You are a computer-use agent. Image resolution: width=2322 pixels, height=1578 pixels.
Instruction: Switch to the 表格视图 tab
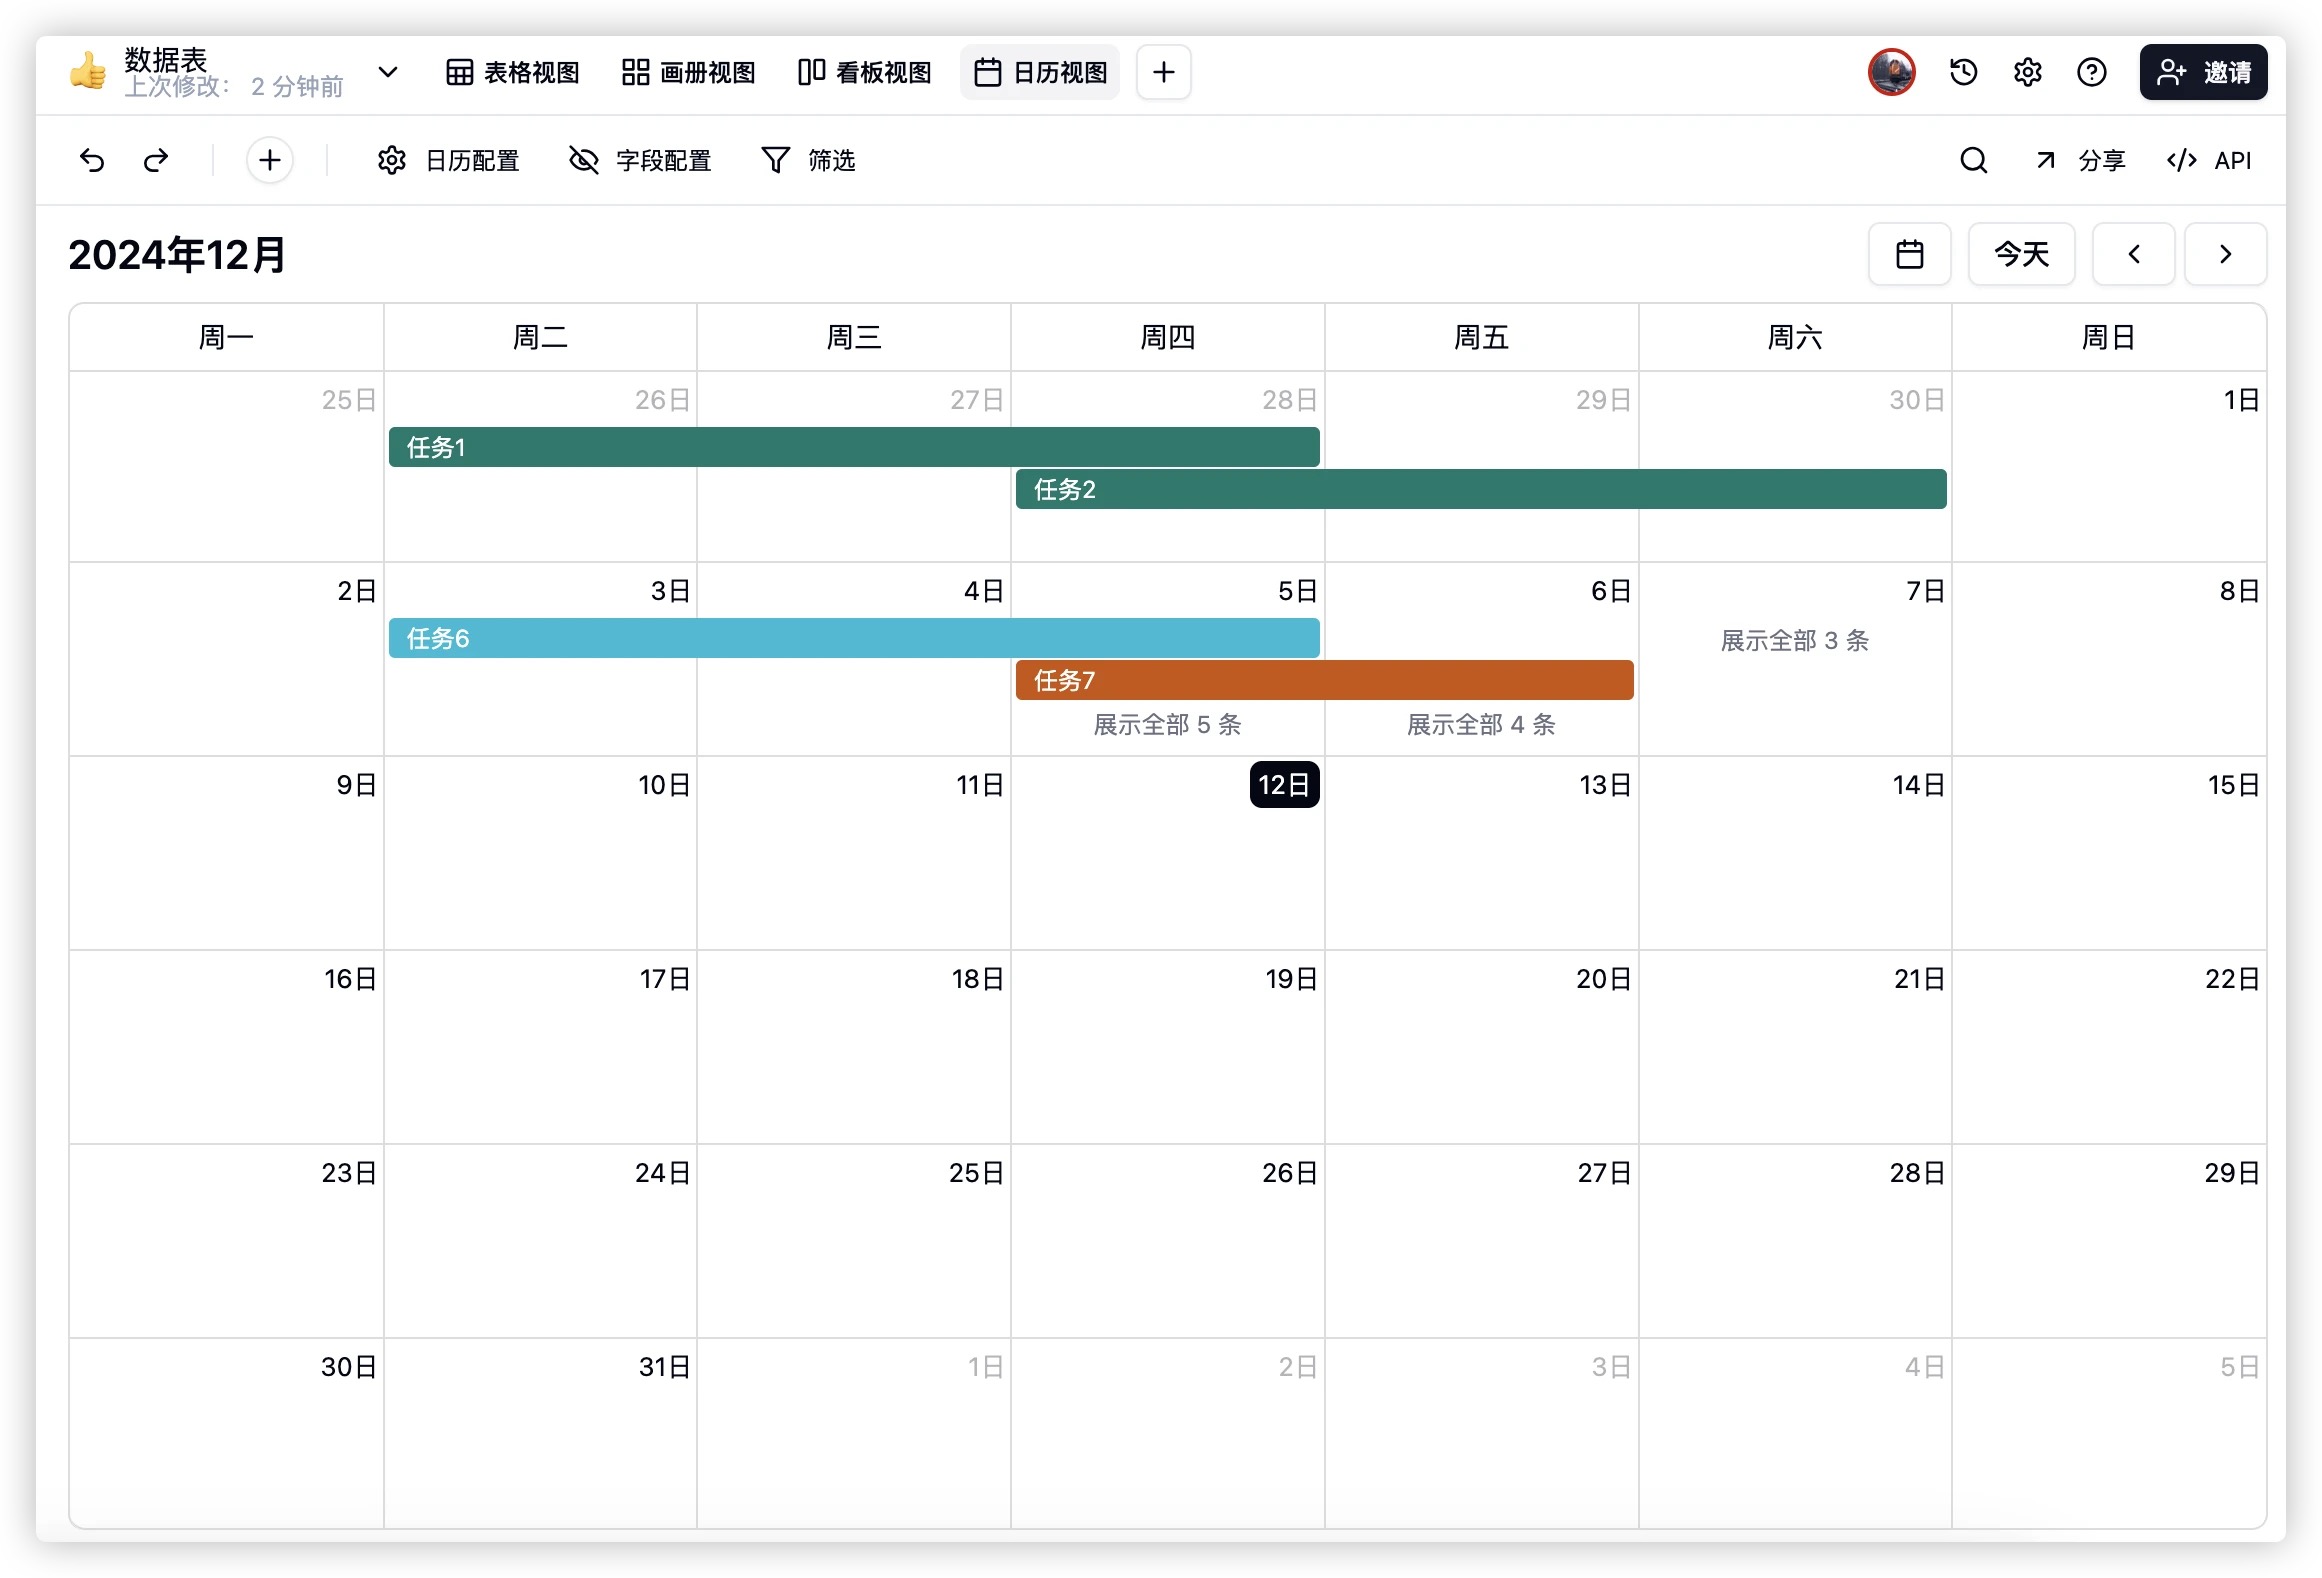(x=513, y=72)
